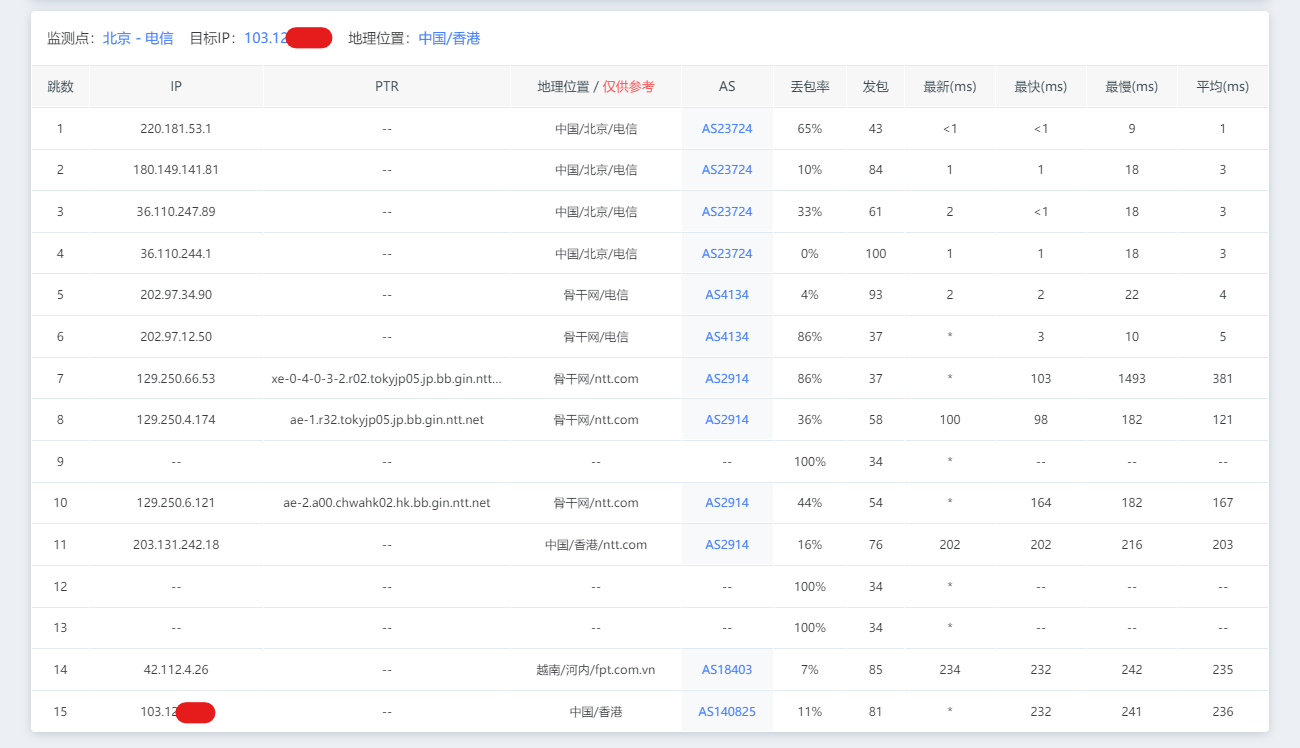Viewport: 1300px width, 748px height.
Task: Click the 中国/香港 geographic location link
Action: tap(449, 38)
